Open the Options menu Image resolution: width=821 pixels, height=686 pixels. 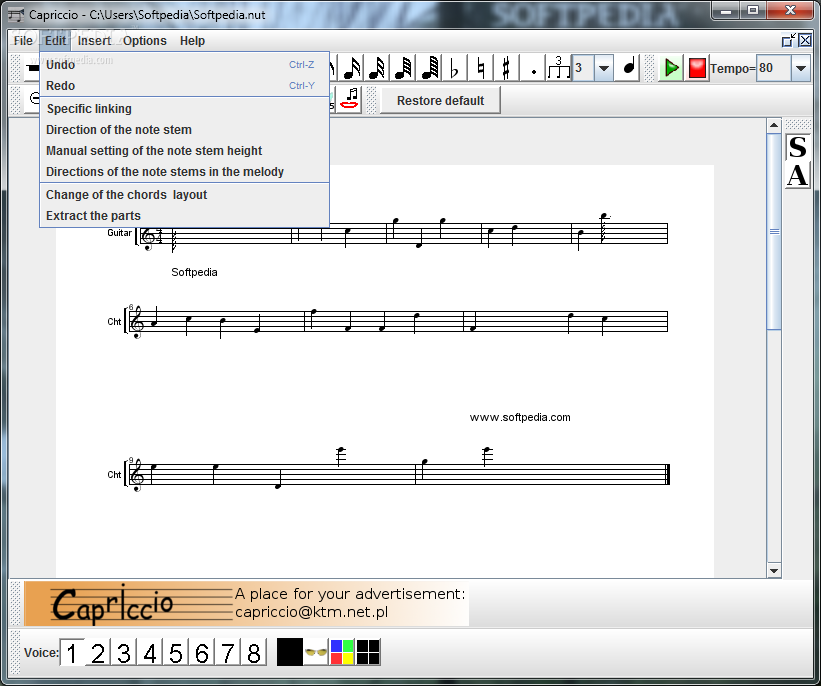coord(145,41)
